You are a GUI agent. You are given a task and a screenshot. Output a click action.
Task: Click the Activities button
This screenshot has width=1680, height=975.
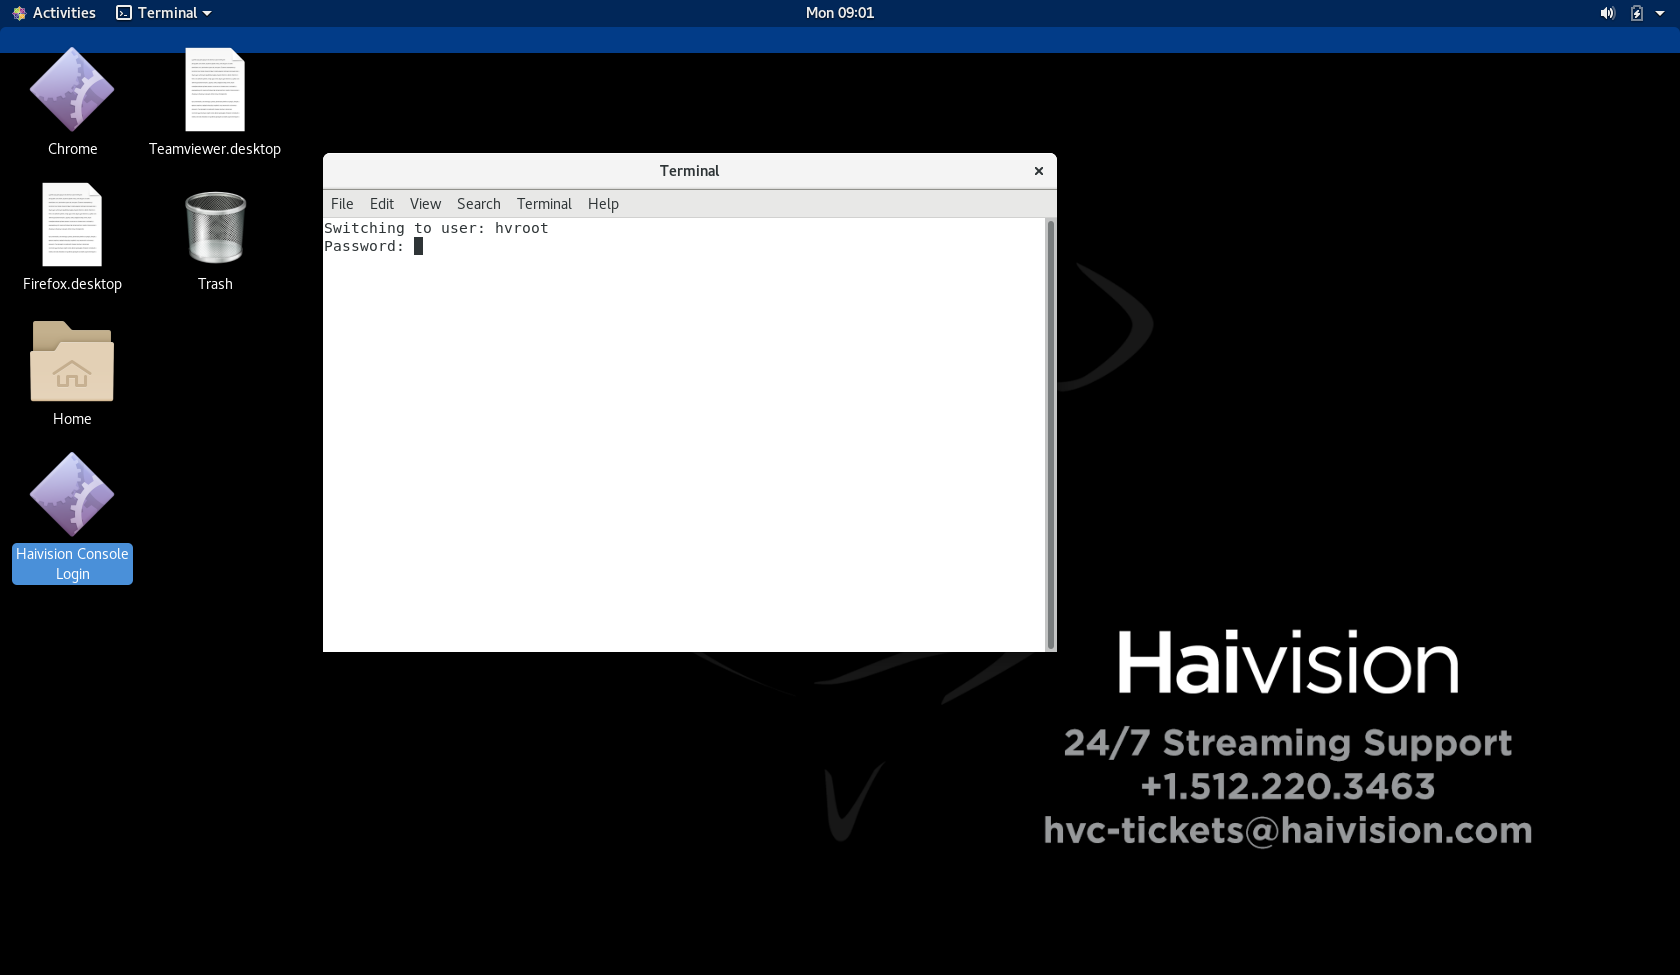pyautogui.click(x=55, y=13)
